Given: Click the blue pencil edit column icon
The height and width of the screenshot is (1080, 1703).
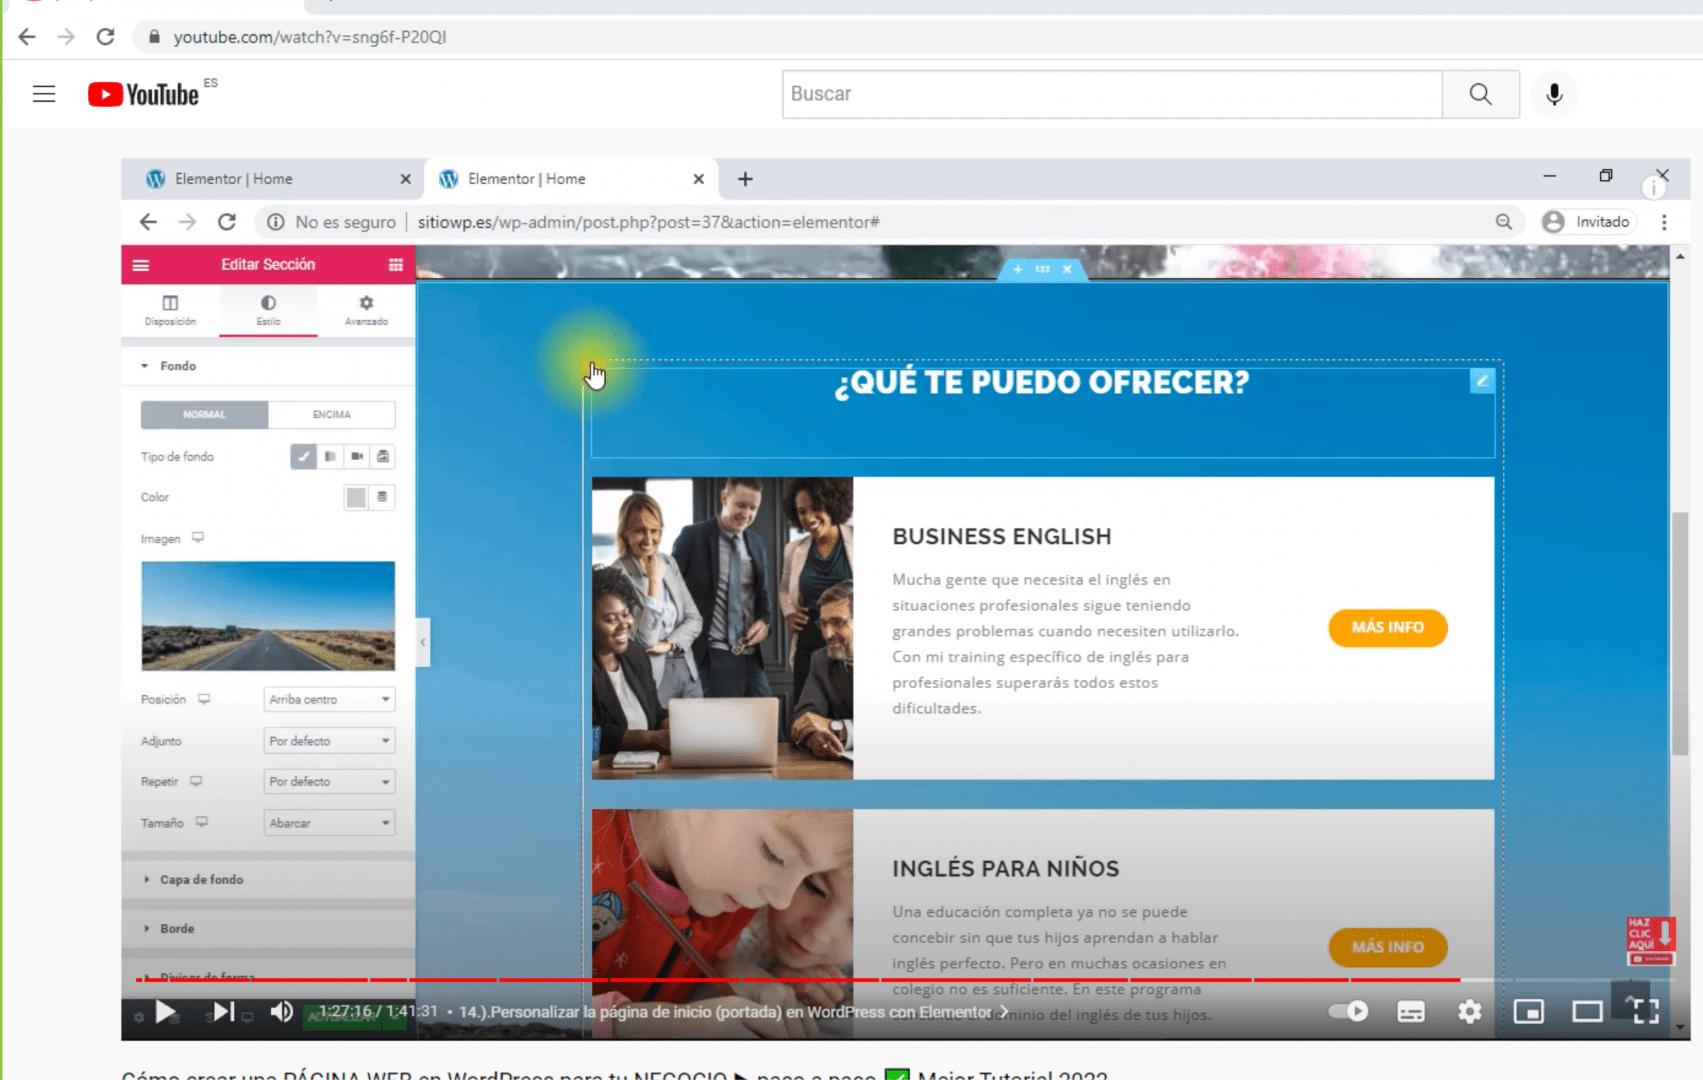Looking at the screenshot, I should pos(1482,380).
